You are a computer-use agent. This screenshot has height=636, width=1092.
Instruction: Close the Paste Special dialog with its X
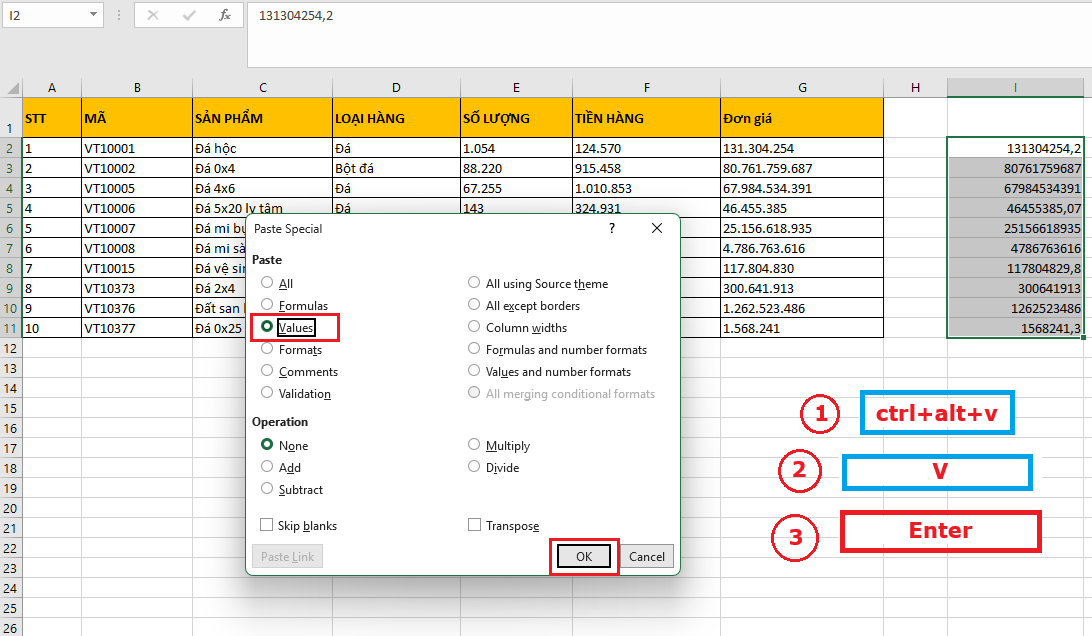pos(656,228)
